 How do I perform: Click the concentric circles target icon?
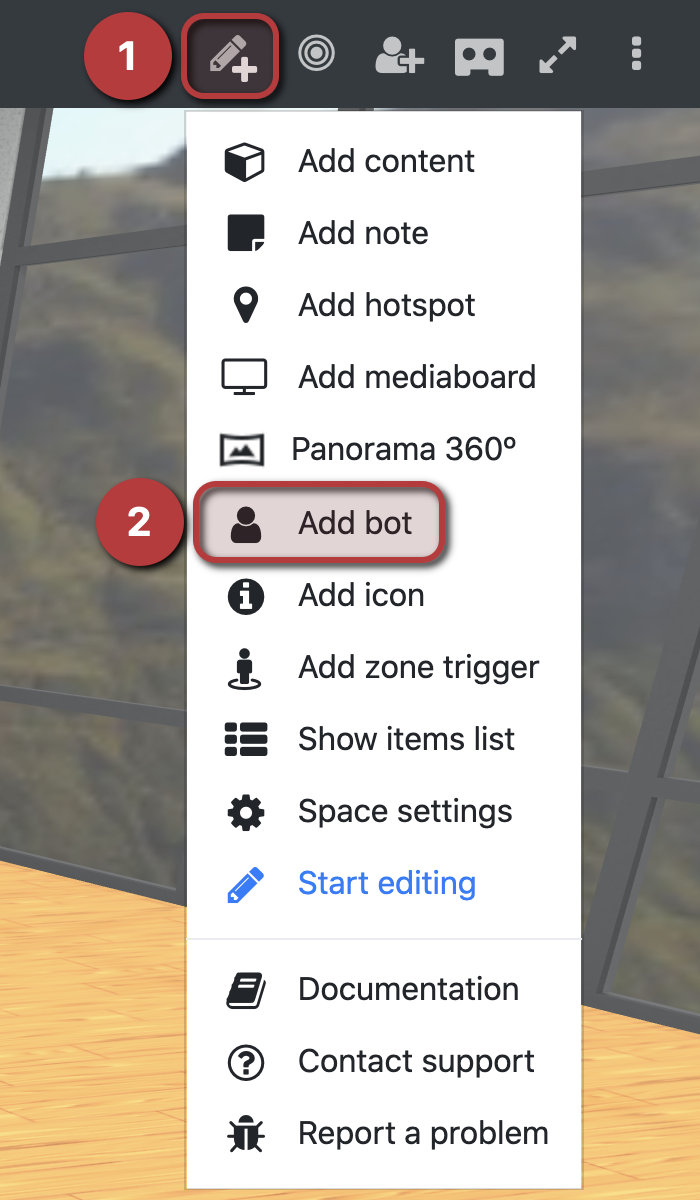[x=316, y=53]
